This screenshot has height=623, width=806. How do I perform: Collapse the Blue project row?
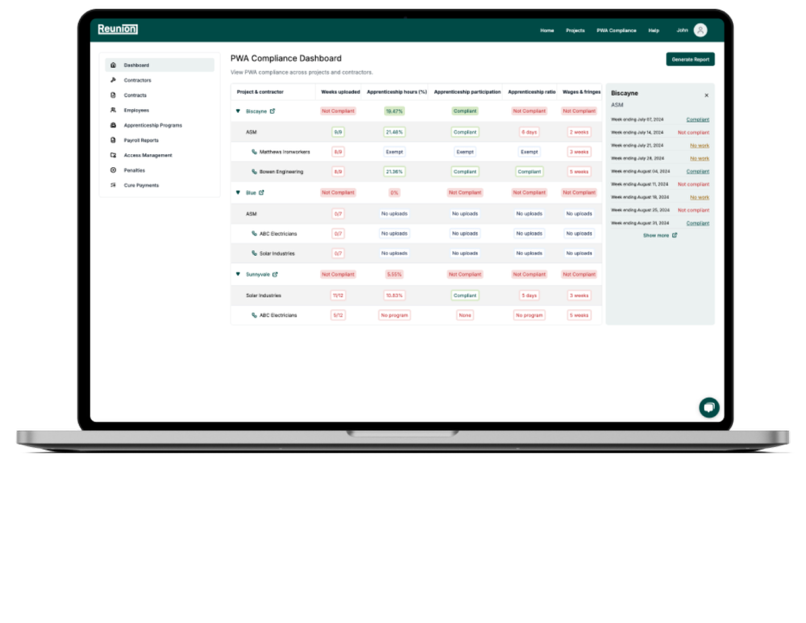(238, 193)
